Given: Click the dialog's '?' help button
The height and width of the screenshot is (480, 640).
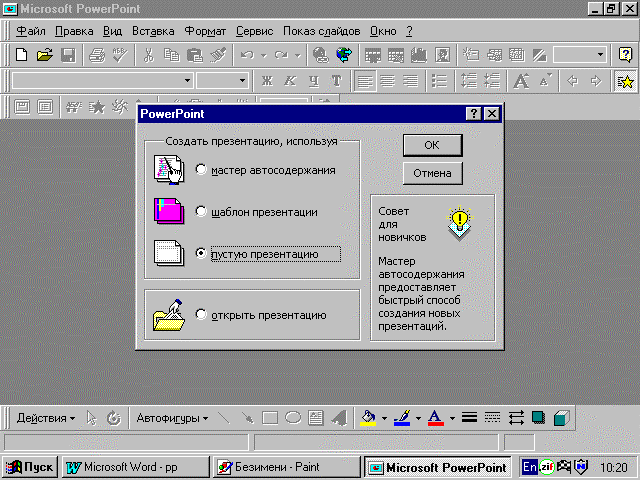Looking at the screenshot, I should (x=473, y=113).
